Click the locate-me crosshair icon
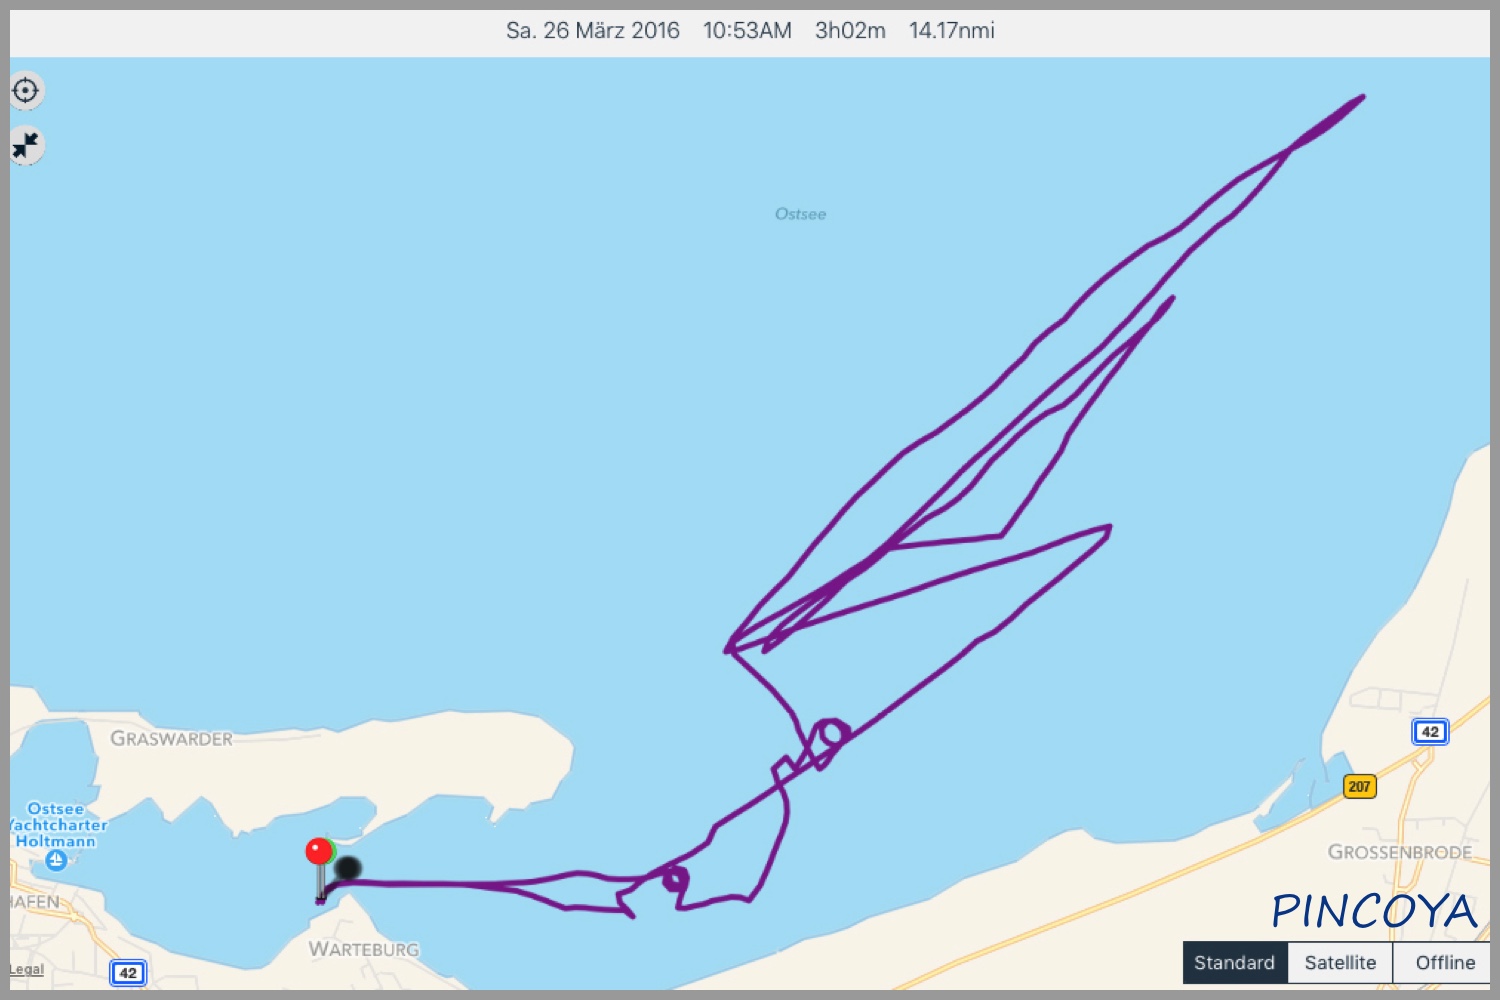The width and height of the screenshot is (1500, 1000). click(25, 91)
